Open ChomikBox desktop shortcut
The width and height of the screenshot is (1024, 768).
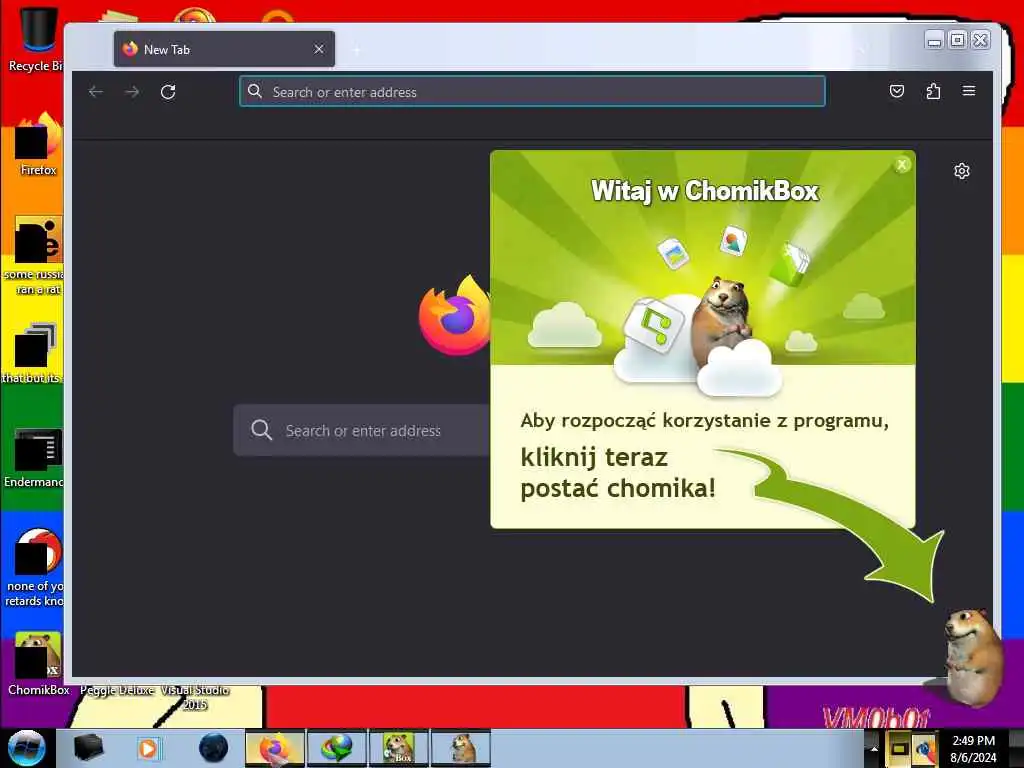pos(39,663)
